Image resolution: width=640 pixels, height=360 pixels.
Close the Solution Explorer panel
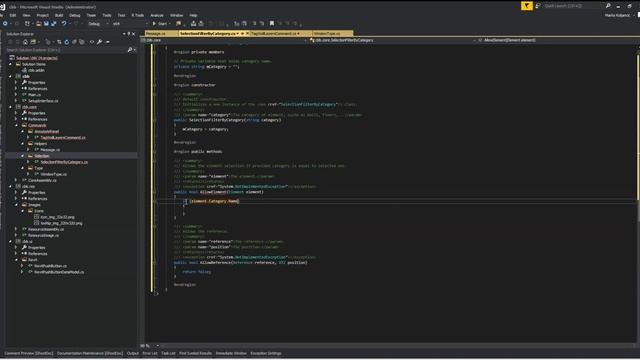click(x=133, y=34)
